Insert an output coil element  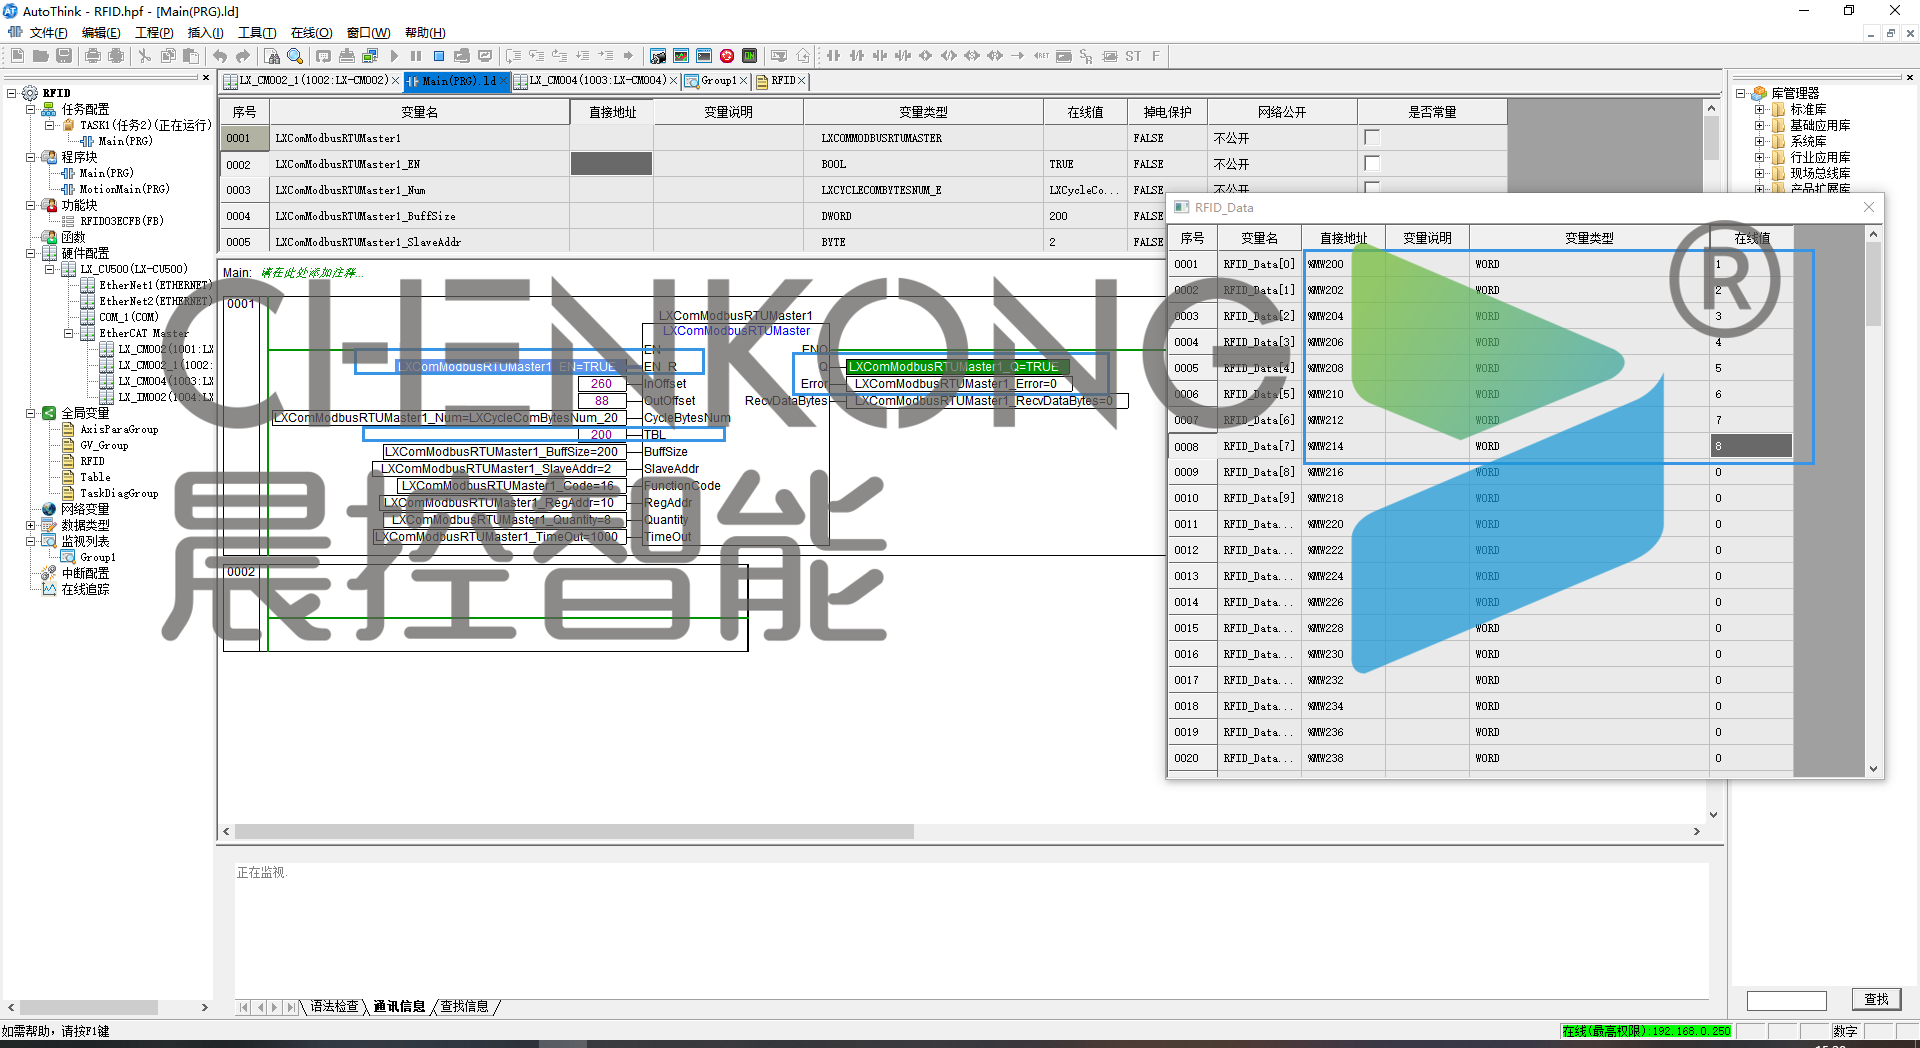coord(925,56)
